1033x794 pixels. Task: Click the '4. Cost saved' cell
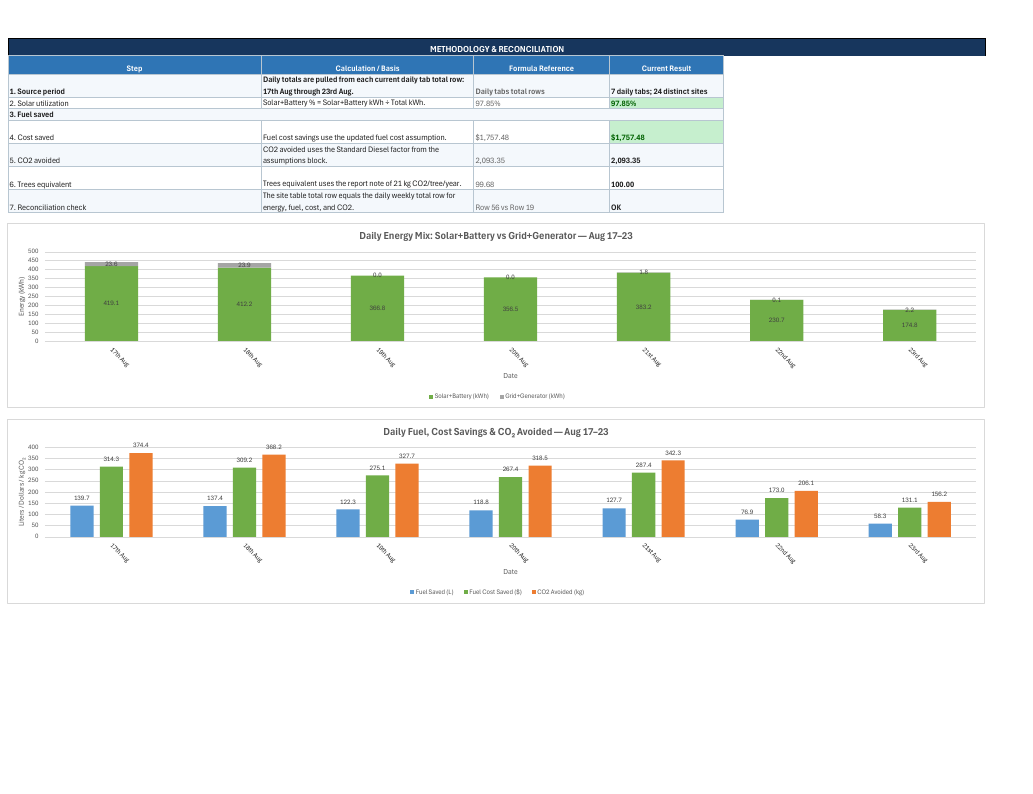134,132
